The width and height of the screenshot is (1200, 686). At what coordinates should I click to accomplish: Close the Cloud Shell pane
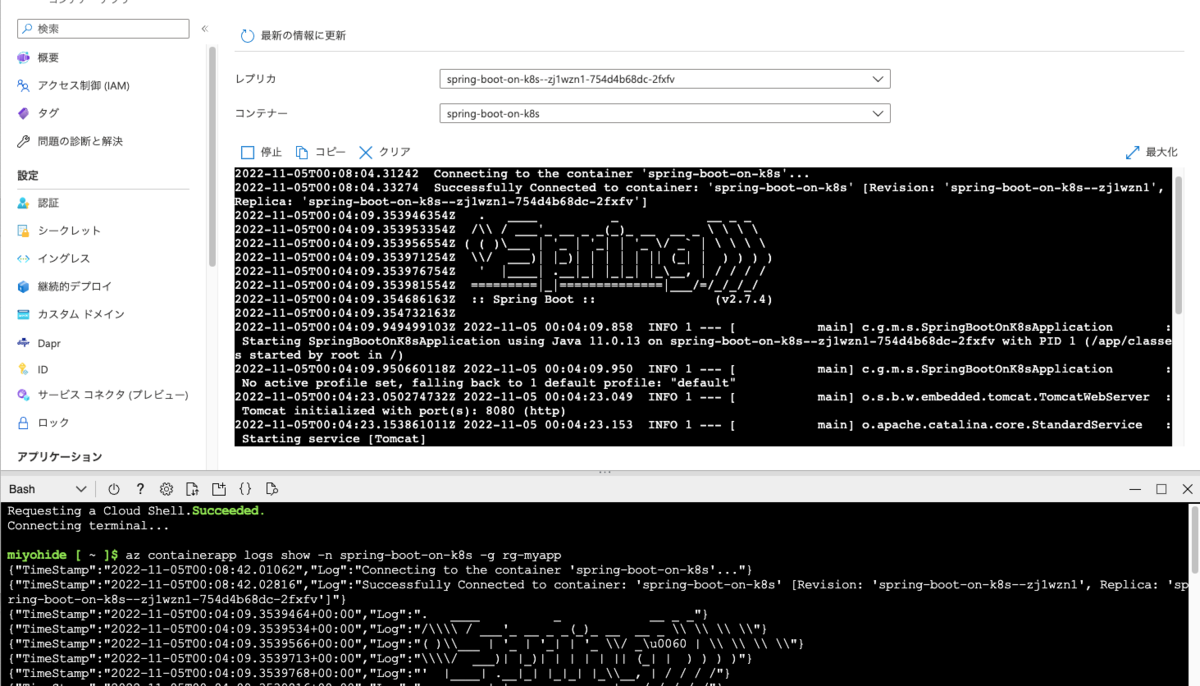(x=1187, y=489)
